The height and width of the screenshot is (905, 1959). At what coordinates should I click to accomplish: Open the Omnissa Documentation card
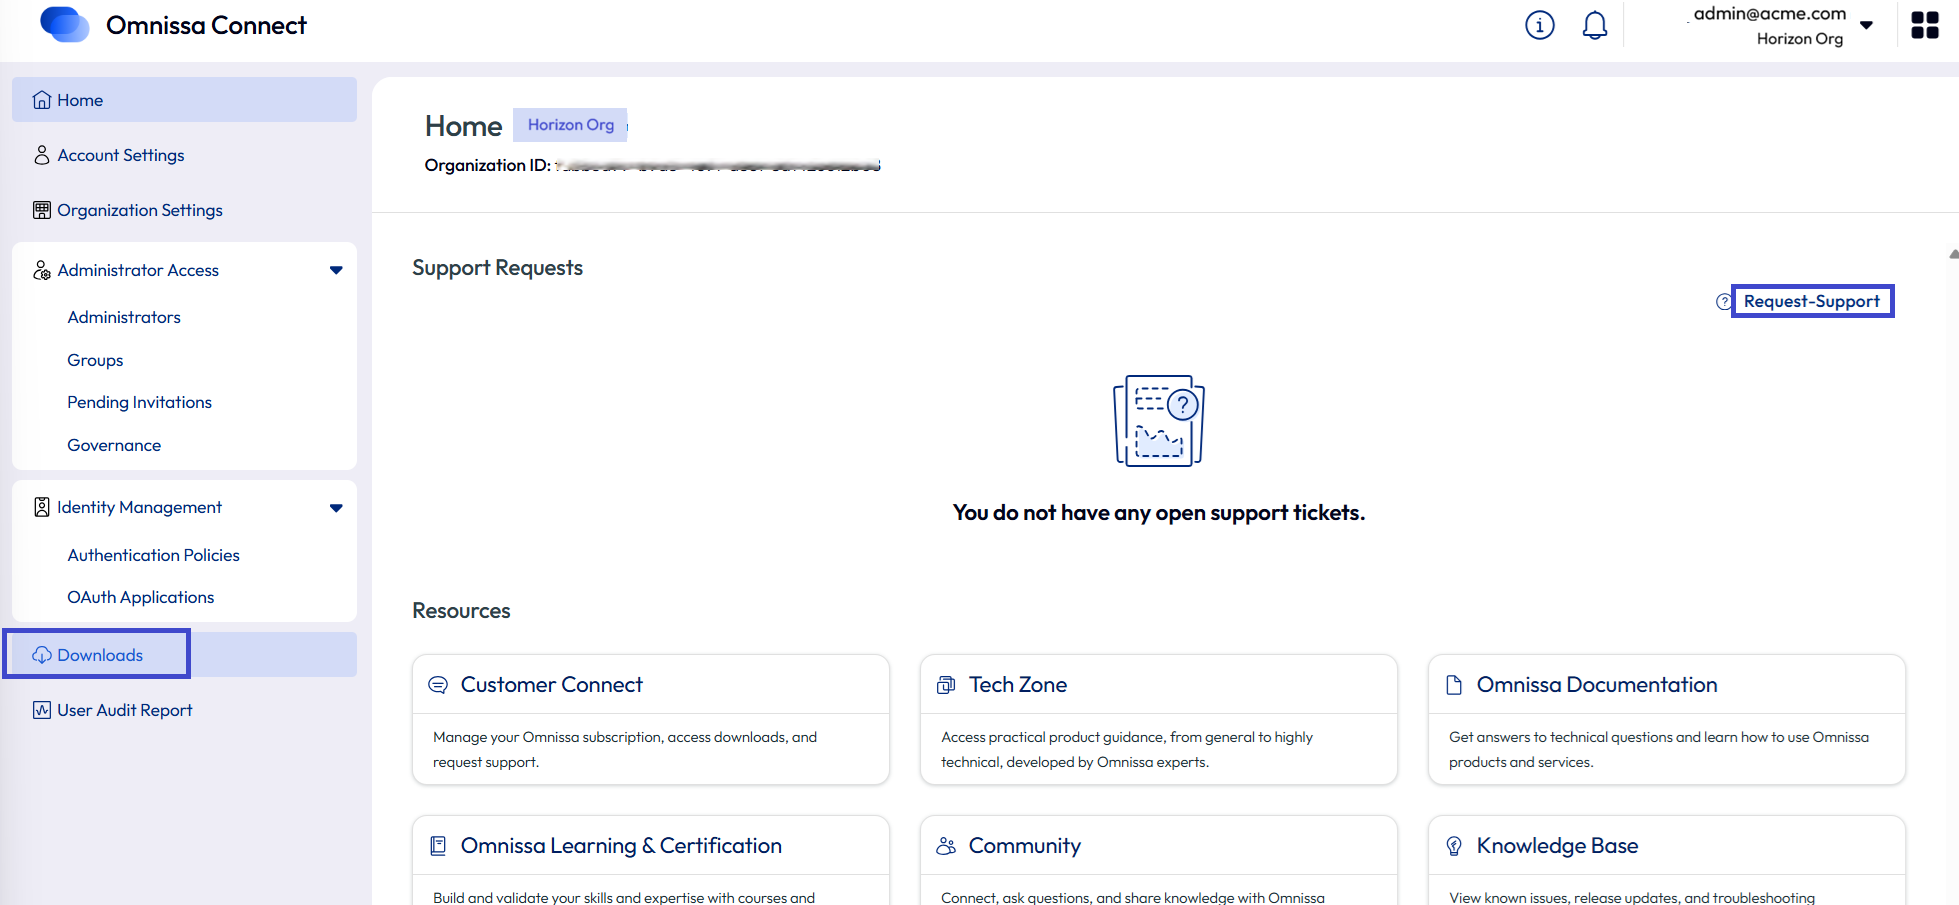1667,719
